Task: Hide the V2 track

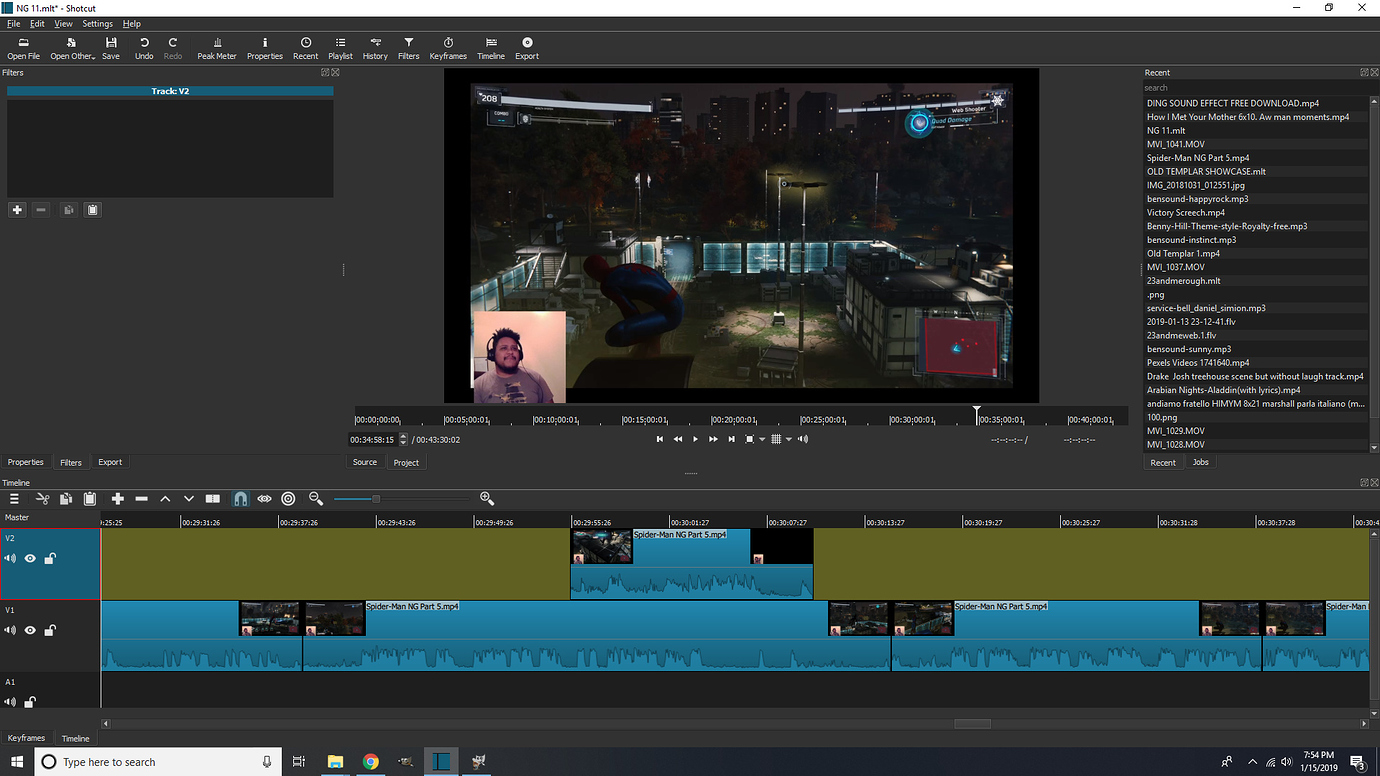Action: tap(30, 559)
